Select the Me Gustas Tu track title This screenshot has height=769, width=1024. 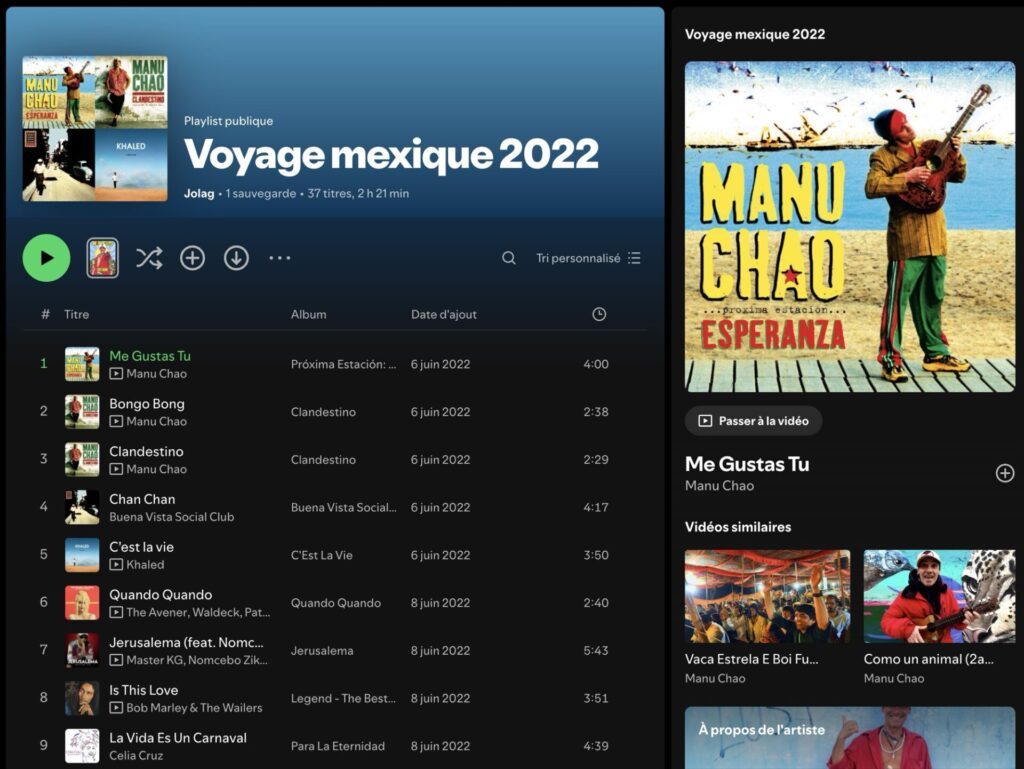(x=150, y=356)
